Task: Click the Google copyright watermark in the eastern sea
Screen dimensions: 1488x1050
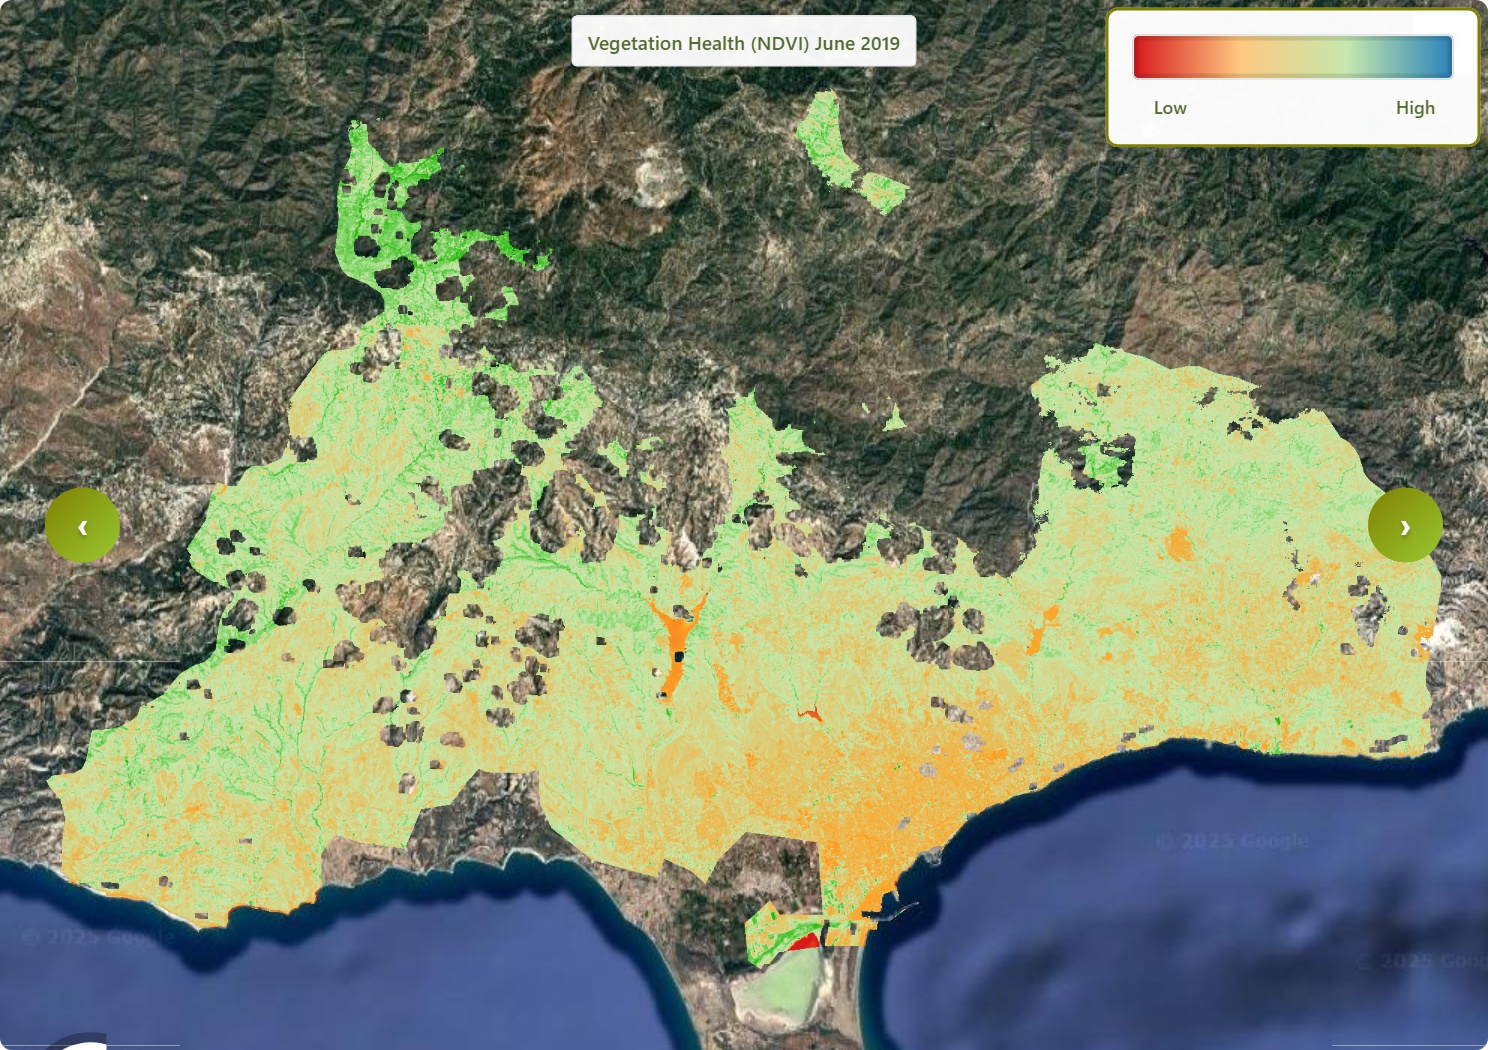Action: click(1231, 841)
